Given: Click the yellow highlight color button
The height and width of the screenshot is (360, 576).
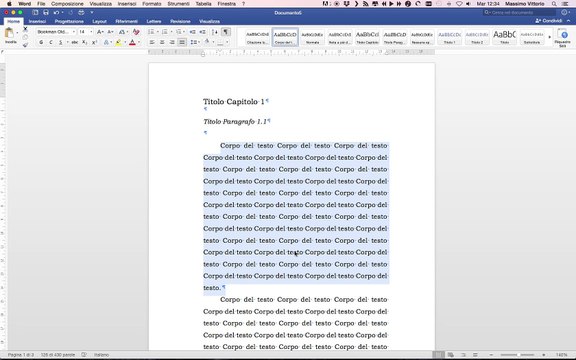Looking at the screenshot, I should [118, 43].
